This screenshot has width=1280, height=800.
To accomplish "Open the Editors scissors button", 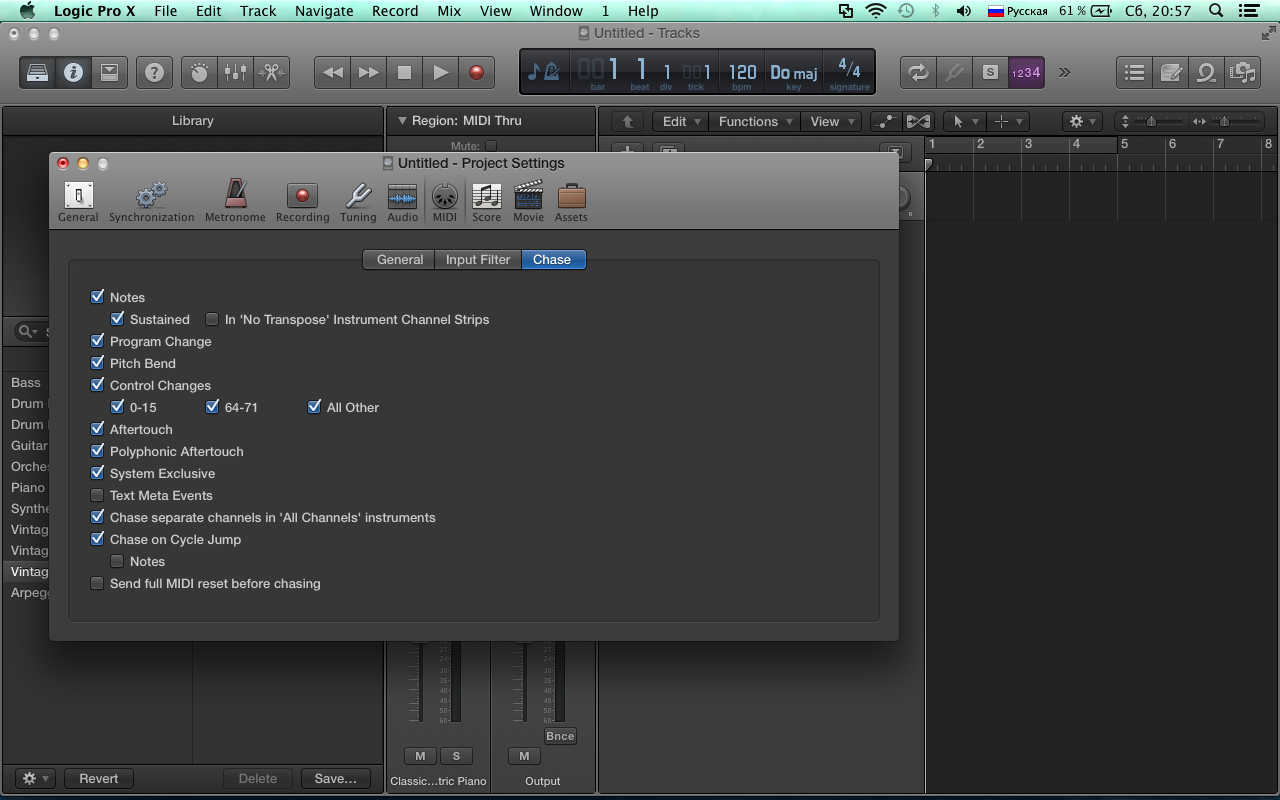I will [x=271, y=72].
